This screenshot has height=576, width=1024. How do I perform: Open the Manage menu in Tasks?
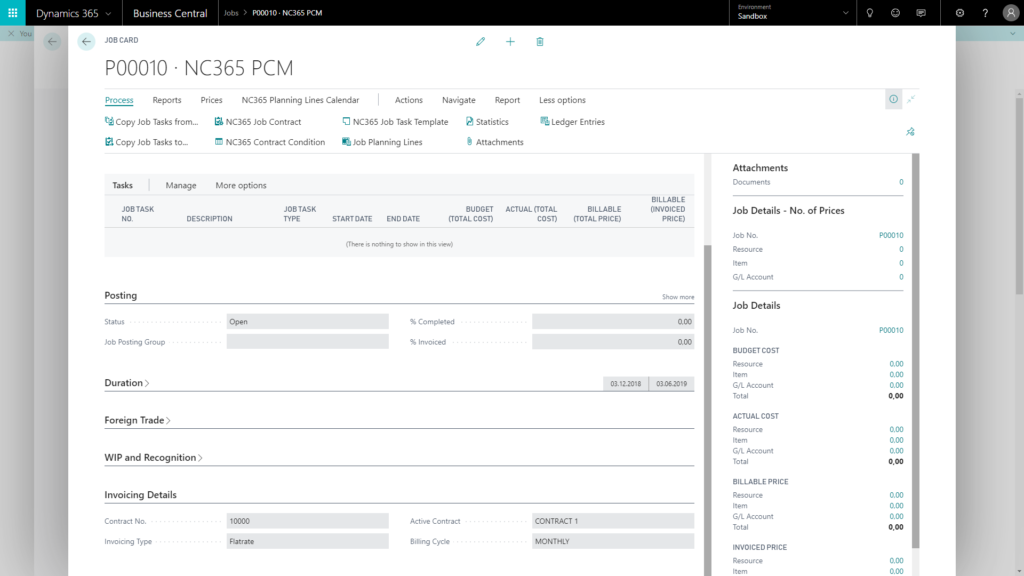tap(181, 185)
